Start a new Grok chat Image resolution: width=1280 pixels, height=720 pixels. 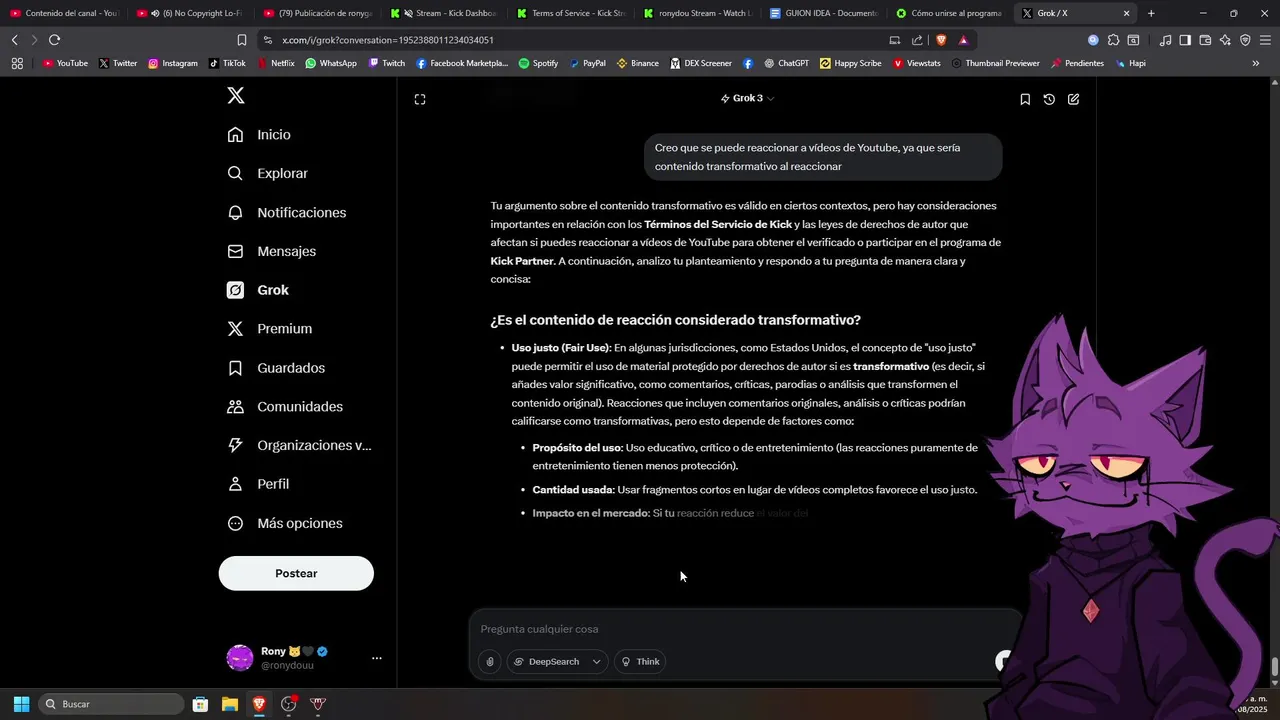pos(1073,99)
